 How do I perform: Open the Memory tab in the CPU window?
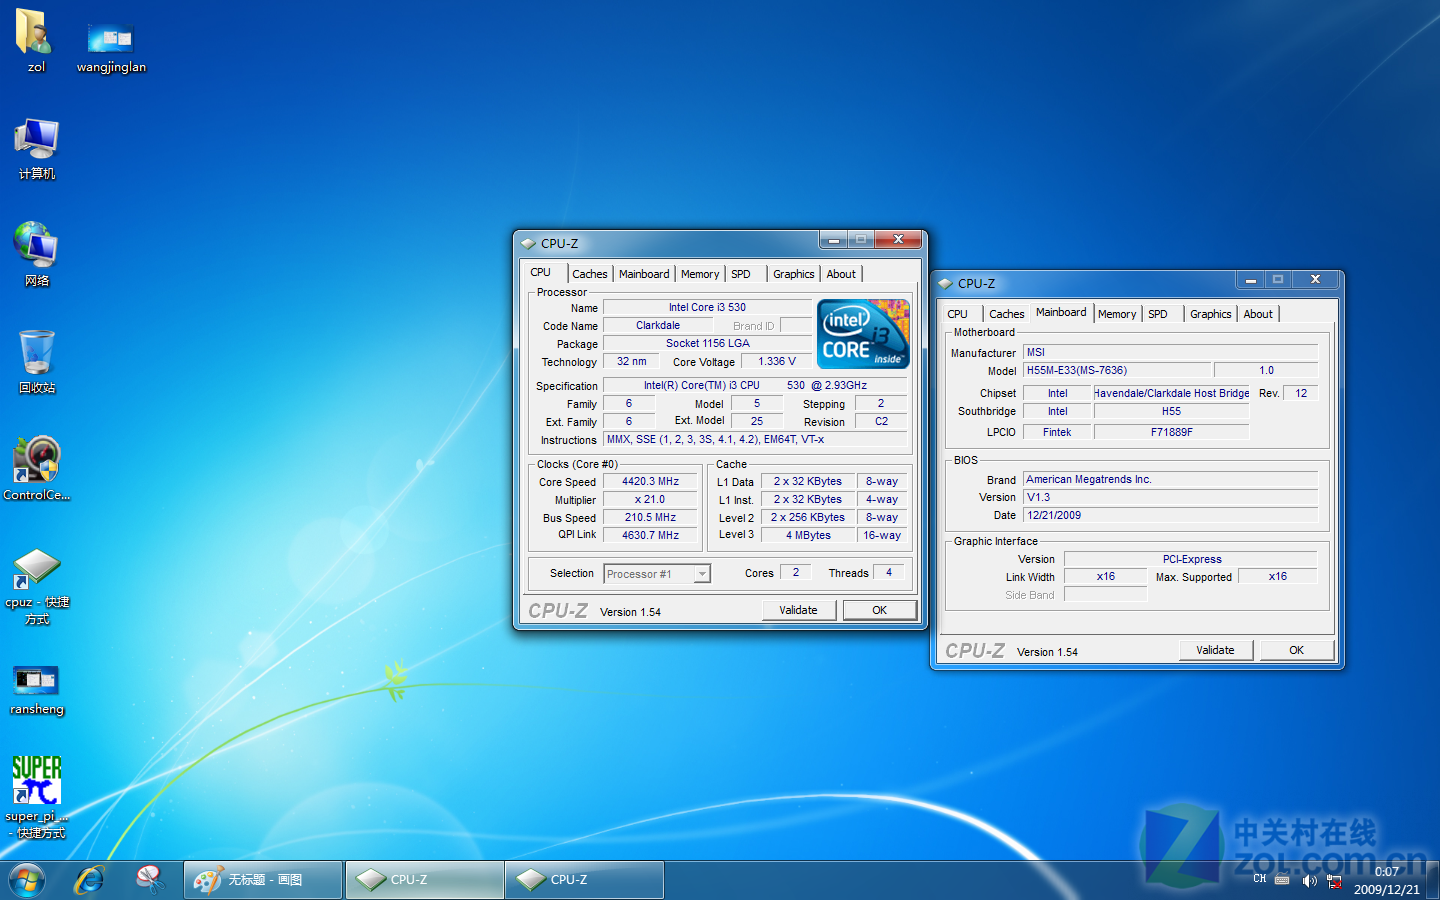coord(700,274)
